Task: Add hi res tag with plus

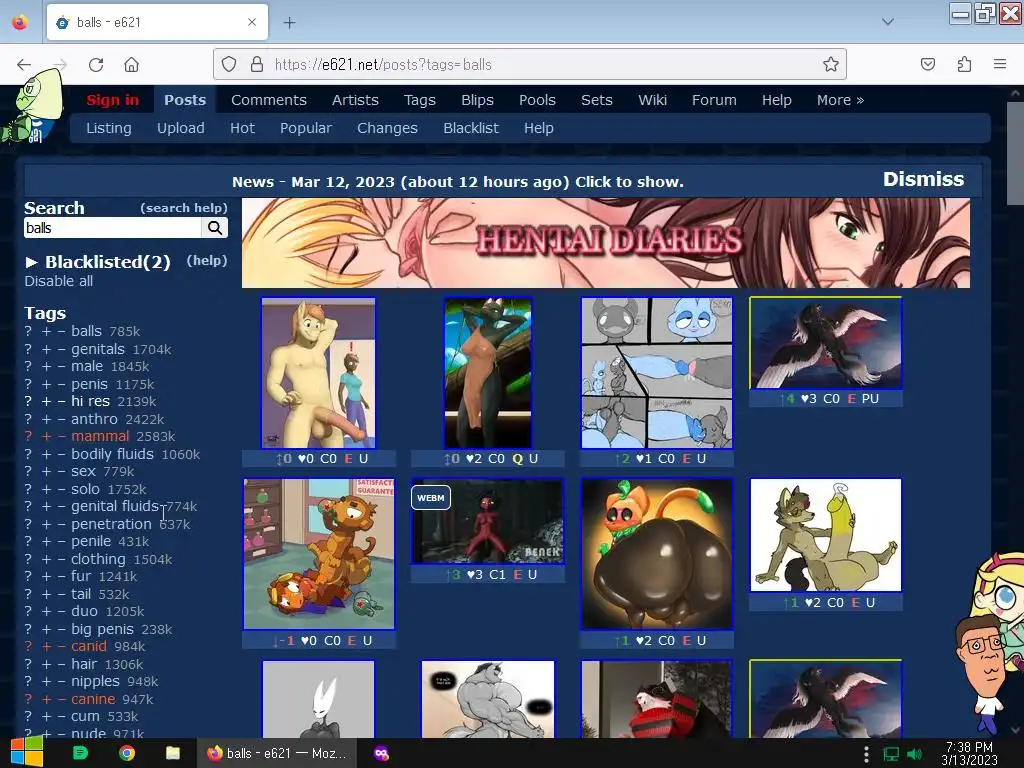Action: [x=46, y=402]
